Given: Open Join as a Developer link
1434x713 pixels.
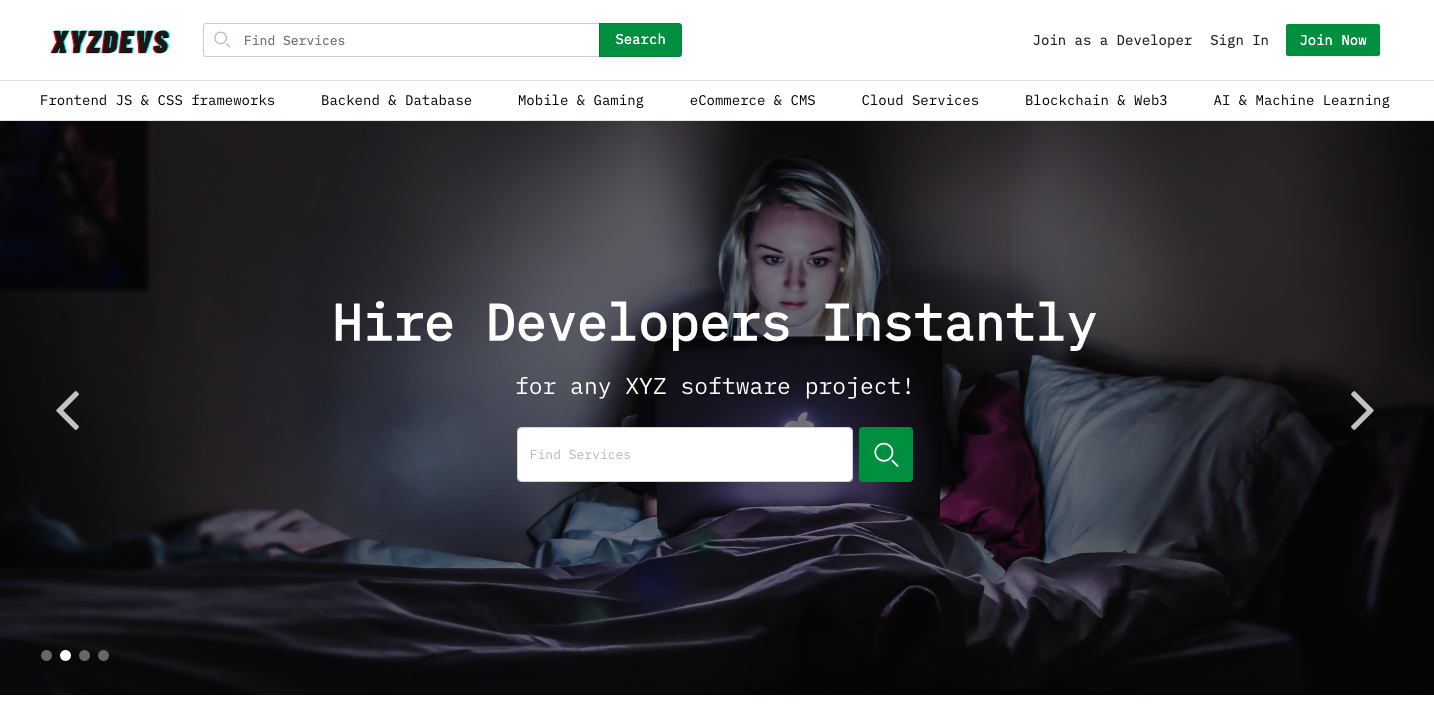Looking at the screenshot, I should coord(1112,40).
